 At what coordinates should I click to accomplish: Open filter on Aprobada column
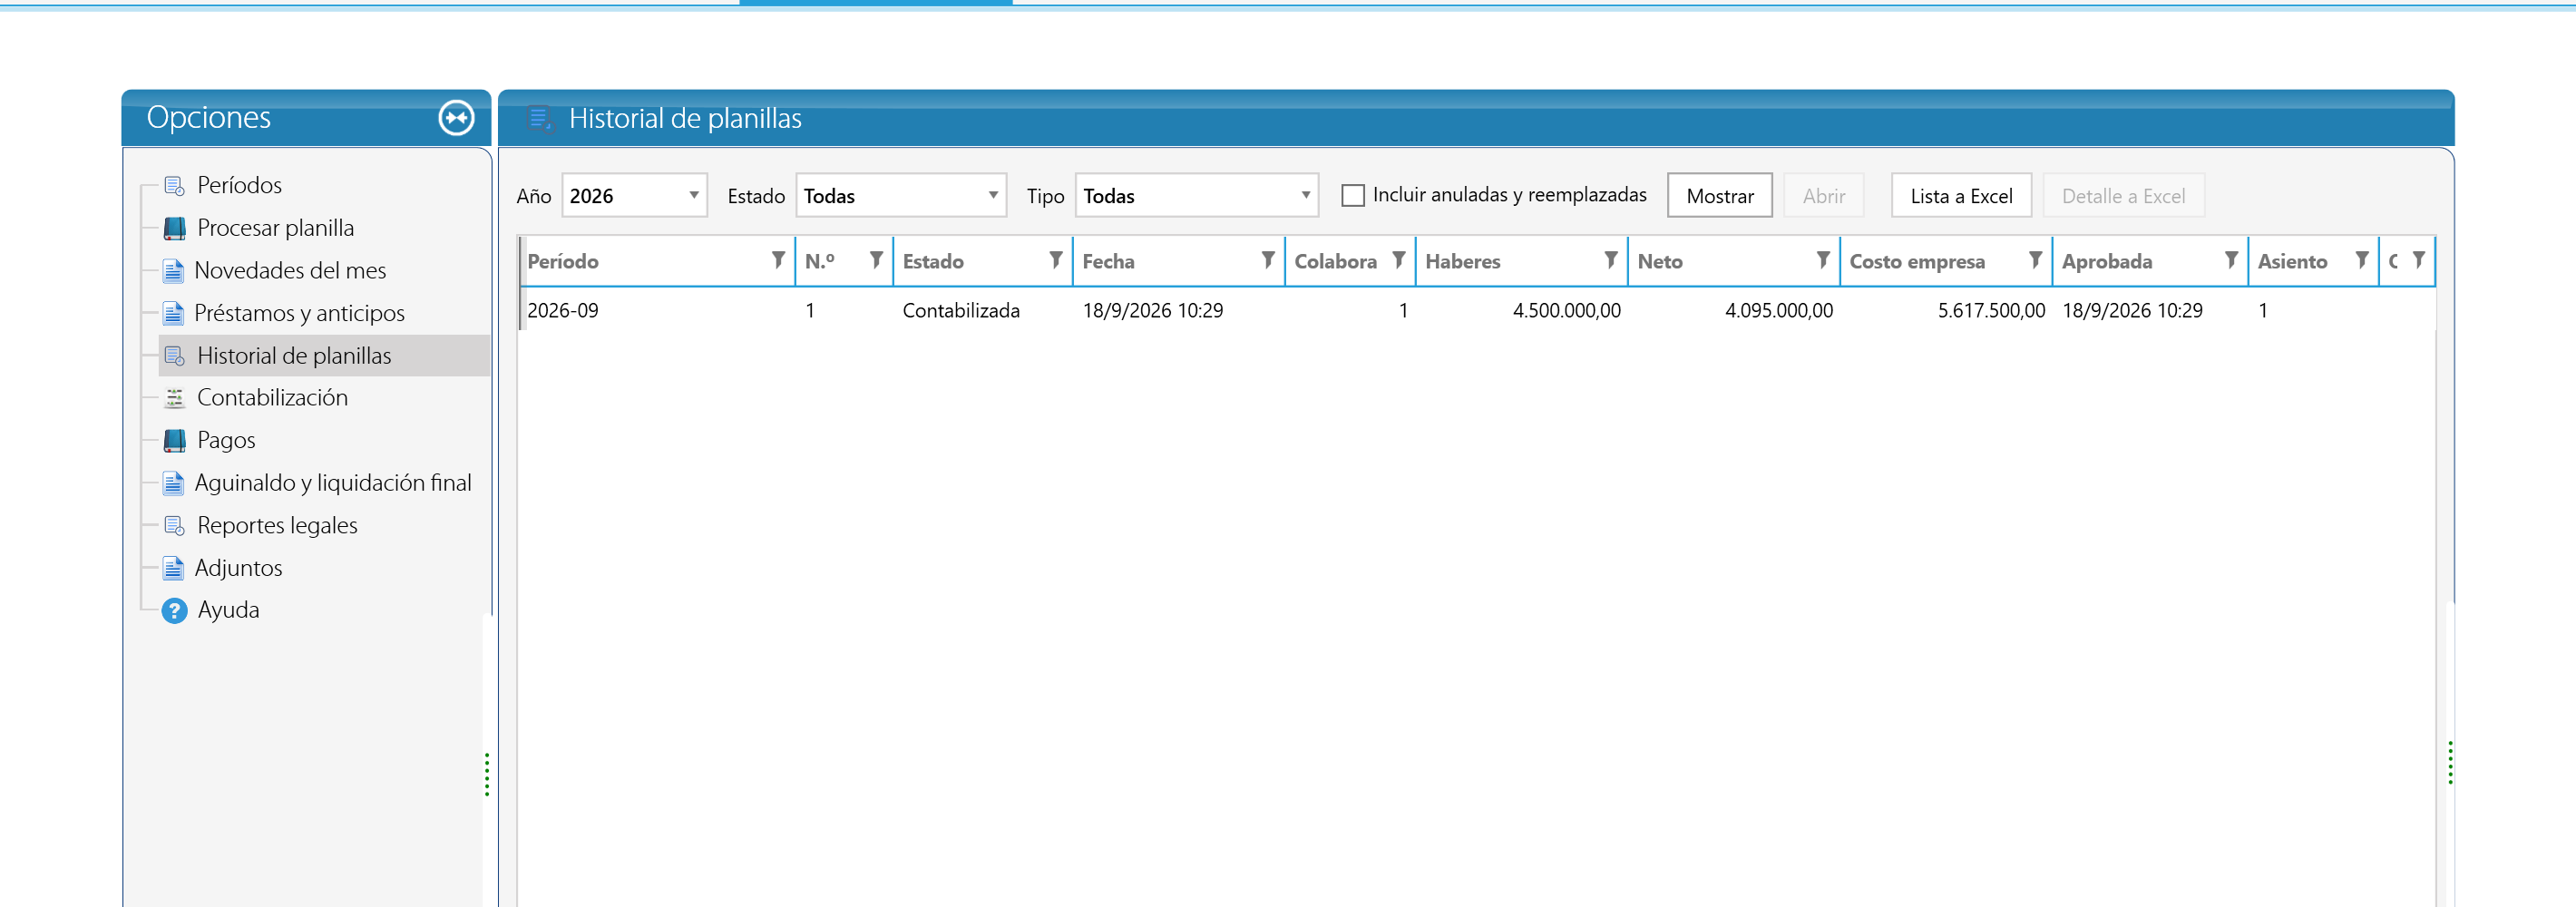click(x=2230, y=260)
